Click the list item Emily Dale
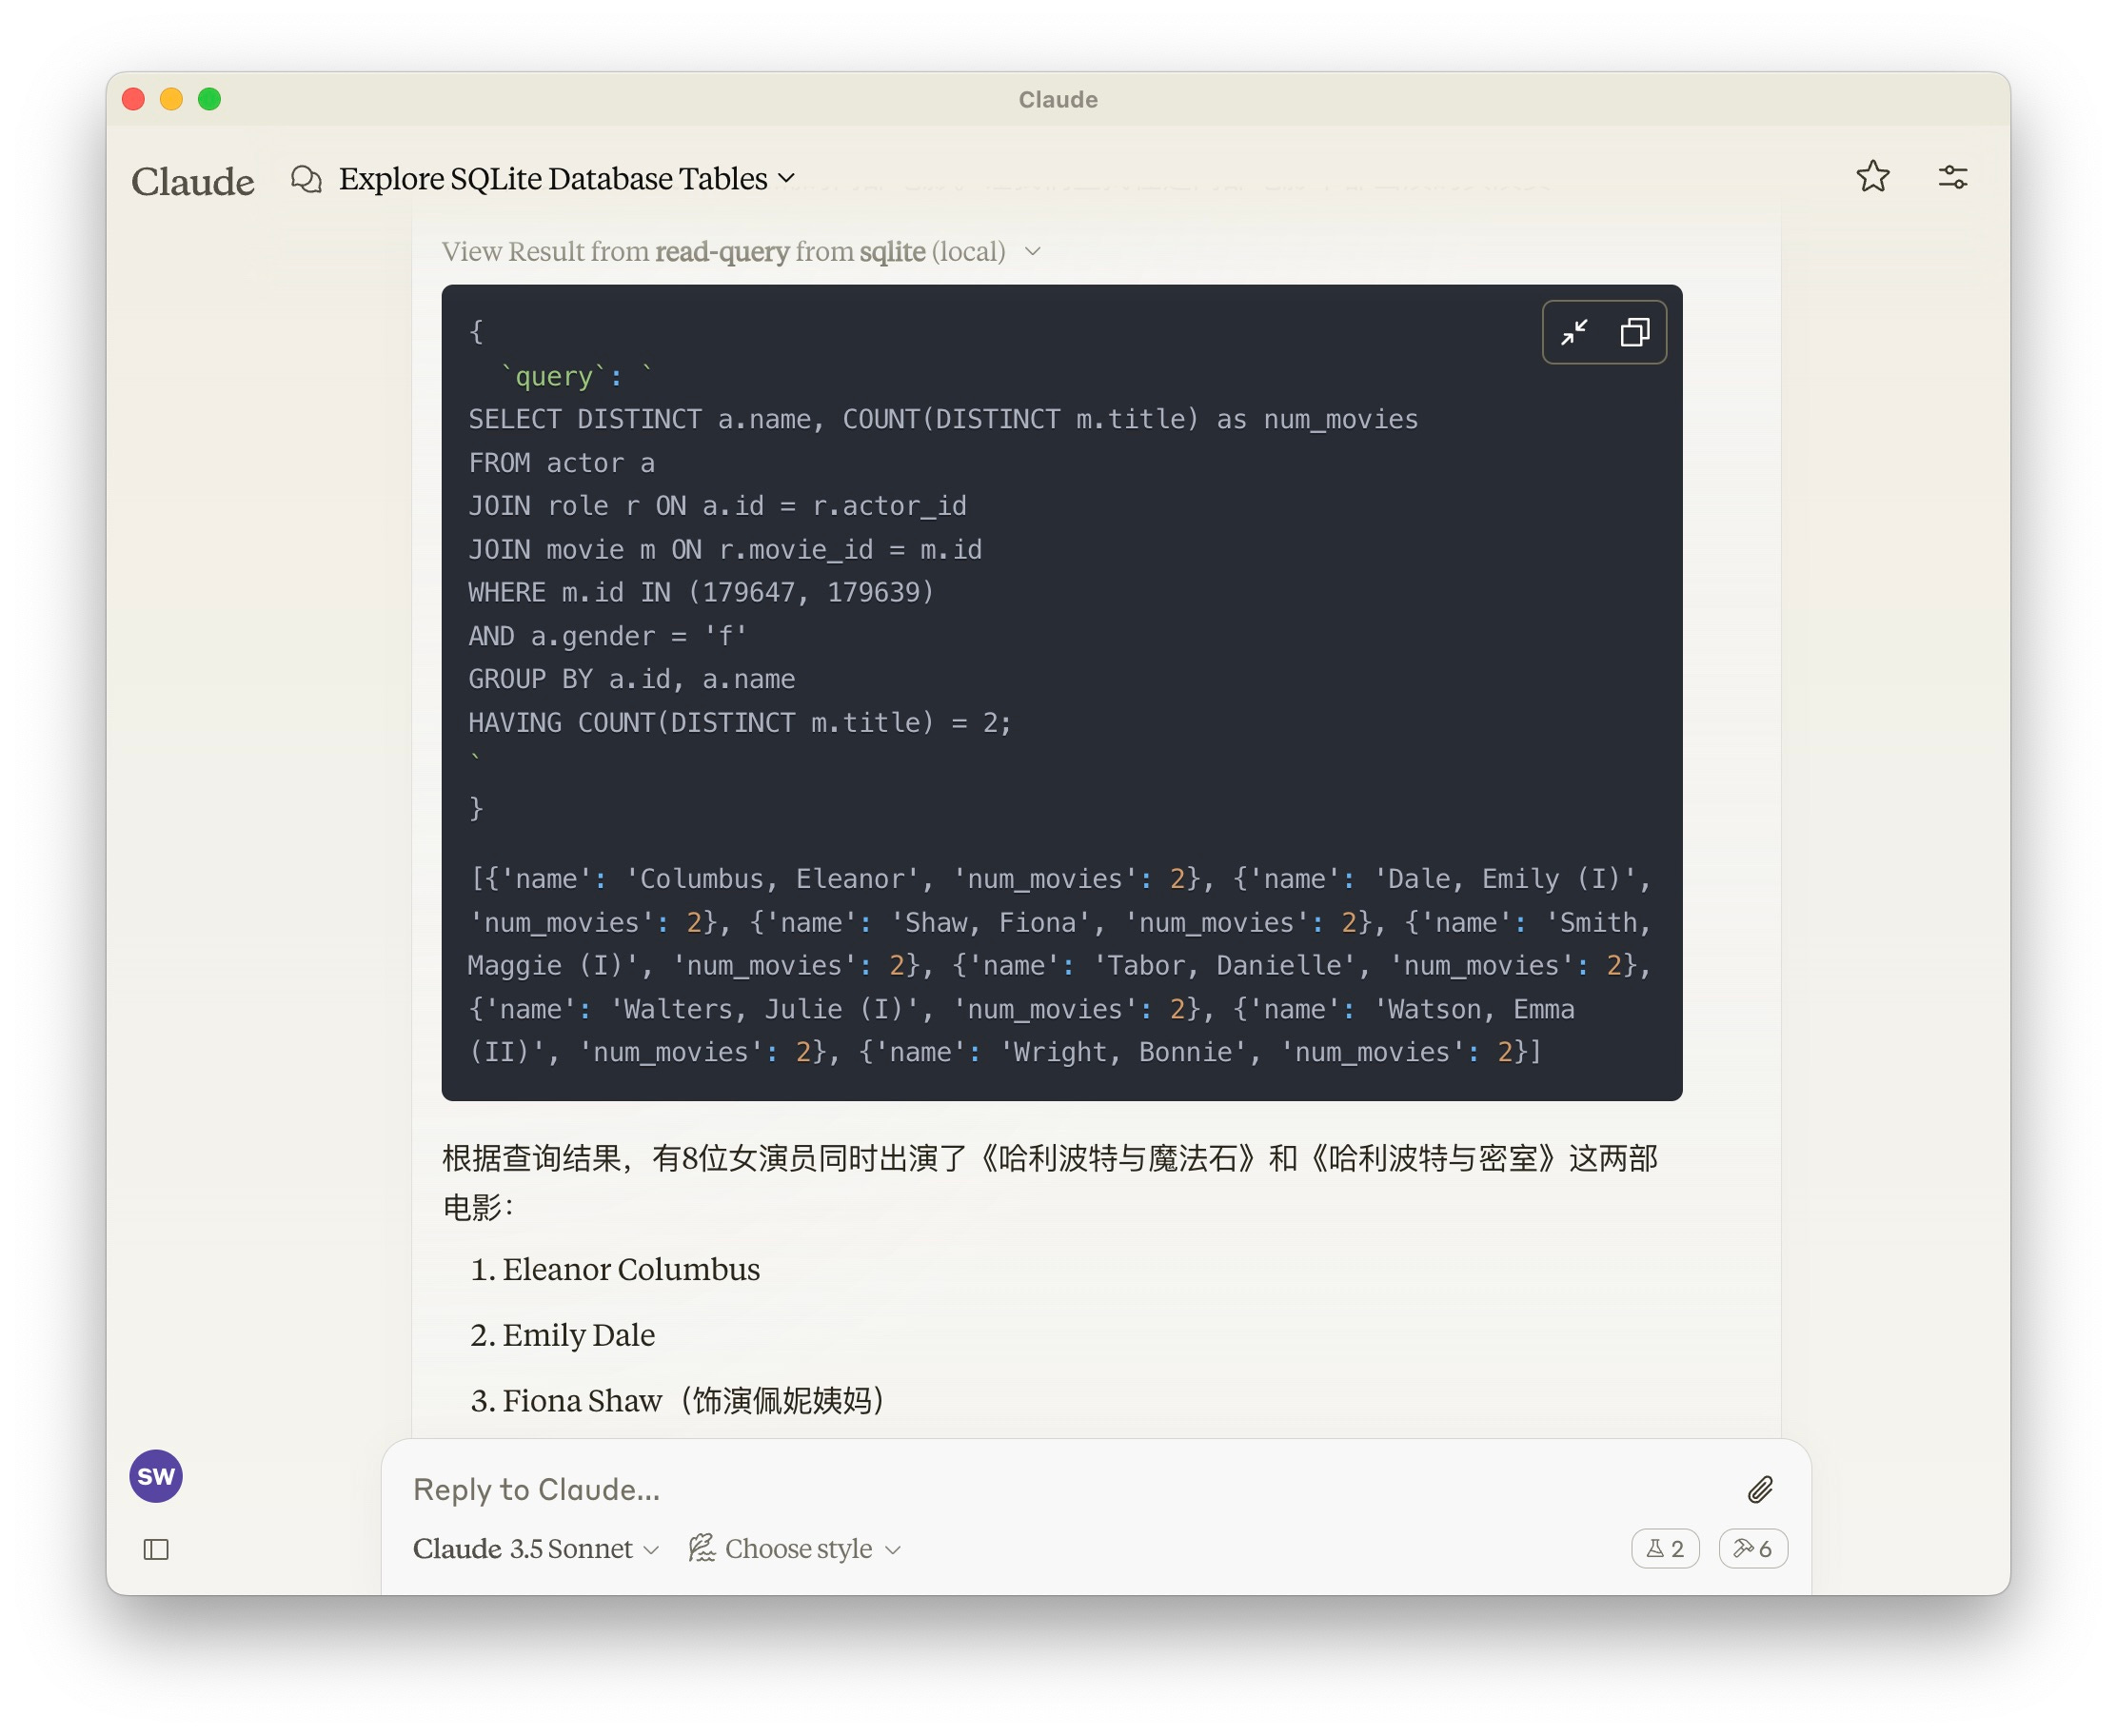Screen dimensions: 2117x1736 (578, 1335)
